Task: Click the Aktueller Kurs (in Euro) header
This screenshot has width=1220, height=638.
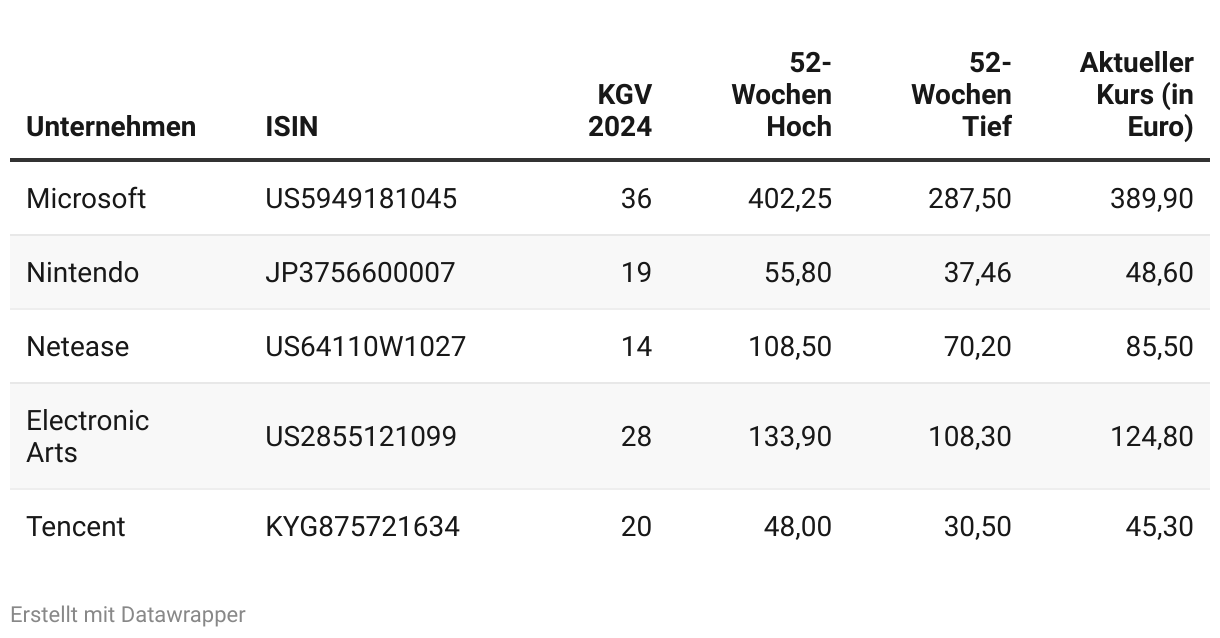Action: click(1137, 95)
